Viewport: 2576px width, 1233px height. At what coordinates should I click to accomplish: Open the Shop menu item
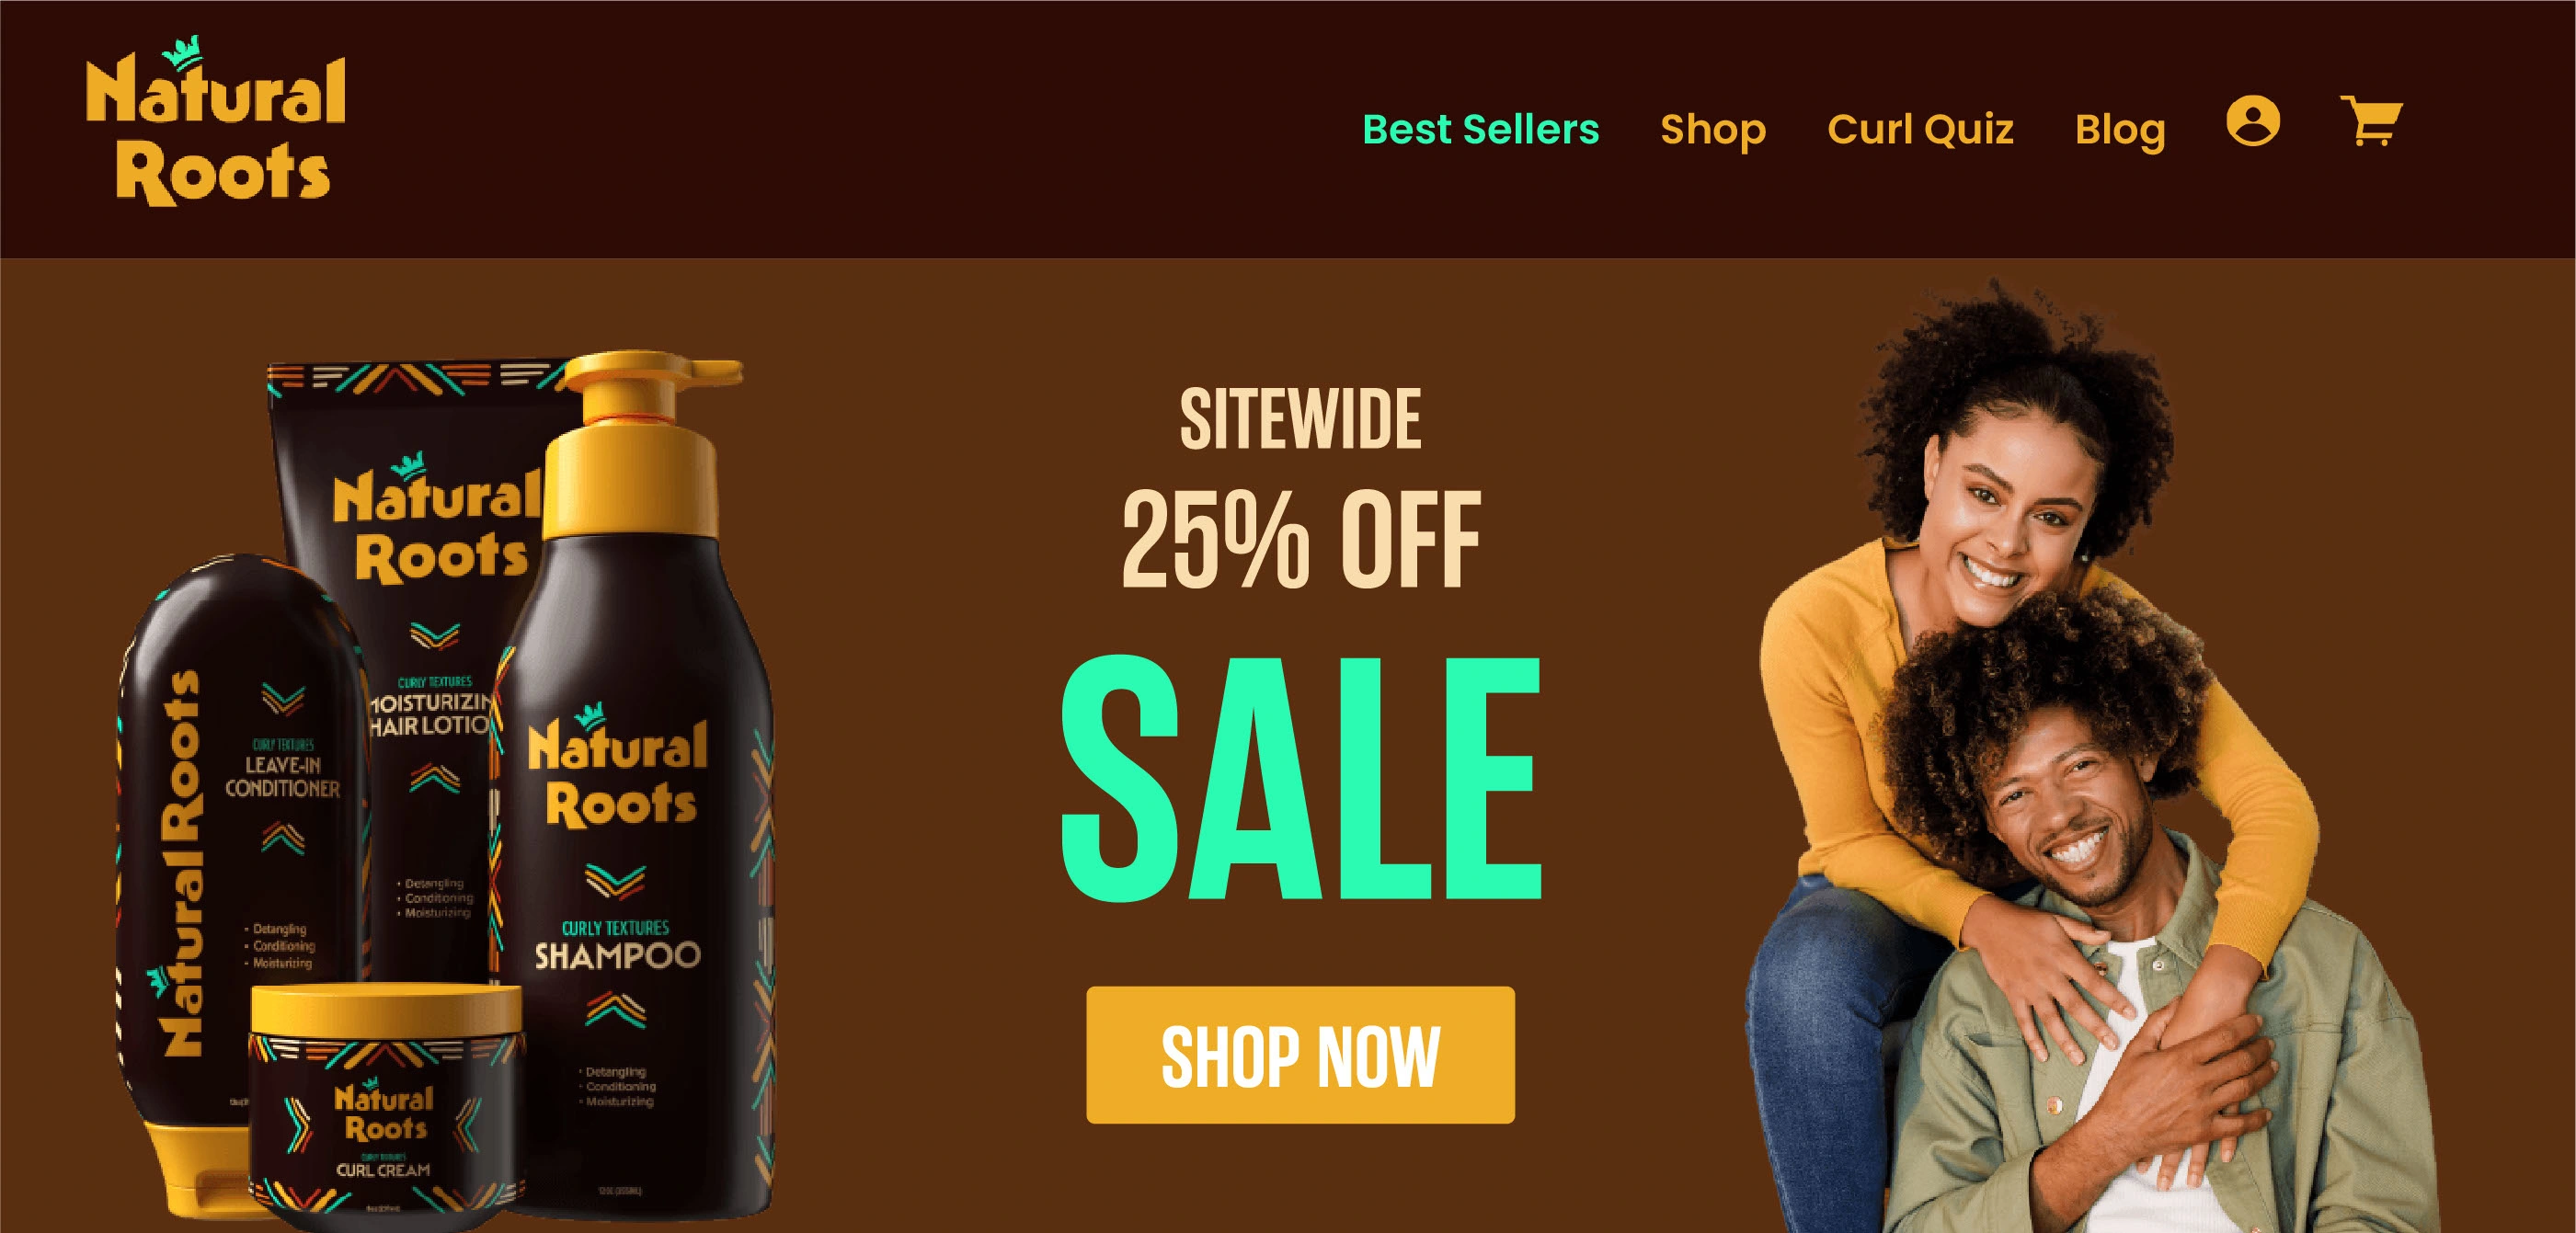click(x=1713, y=130)
